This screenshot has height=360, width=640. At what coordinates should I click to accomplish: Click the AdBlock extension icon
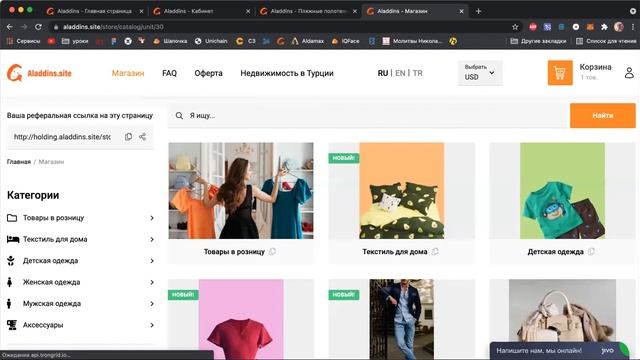(x=533, y=27)
